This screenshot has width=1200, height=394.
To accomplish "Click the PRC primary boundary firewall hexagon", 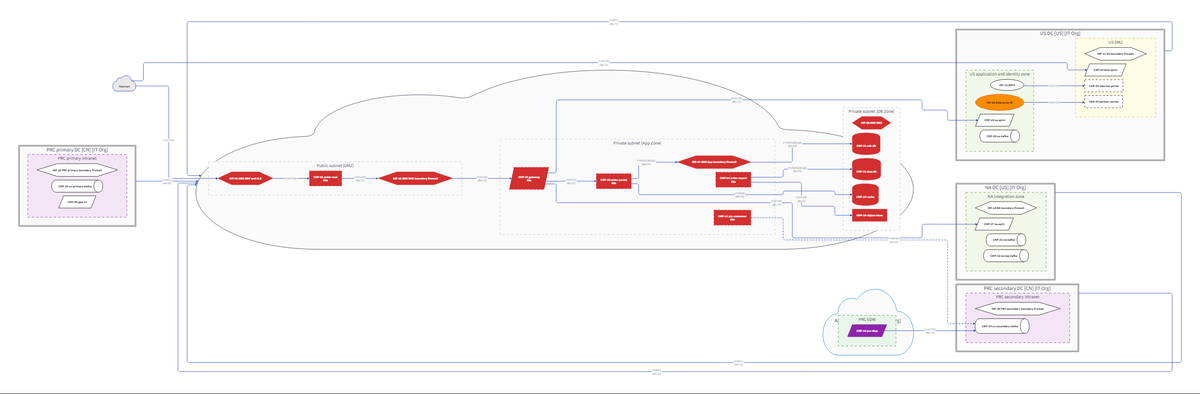I will [x=77, y=170].
